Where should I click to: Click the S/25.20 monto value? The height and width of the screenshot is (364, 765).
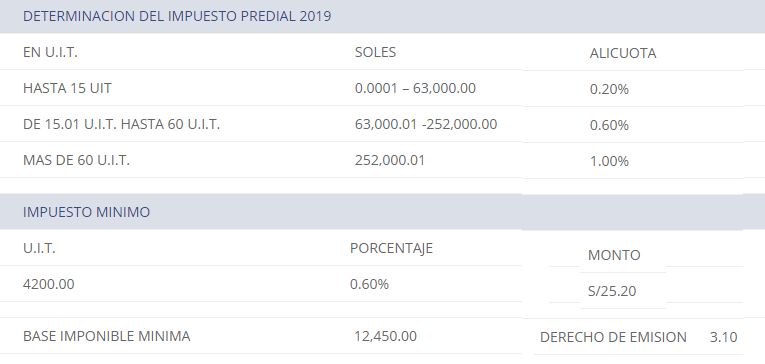click(612, 291)
